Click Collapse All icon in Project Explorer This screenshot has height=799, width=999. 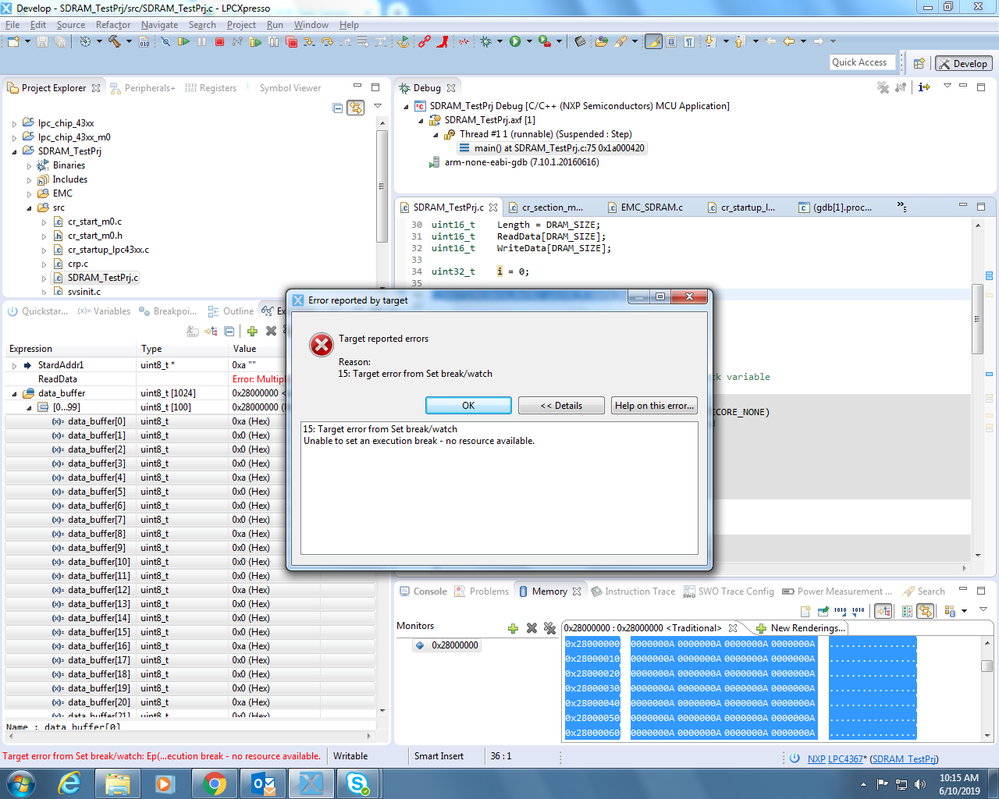click(338, 108)
